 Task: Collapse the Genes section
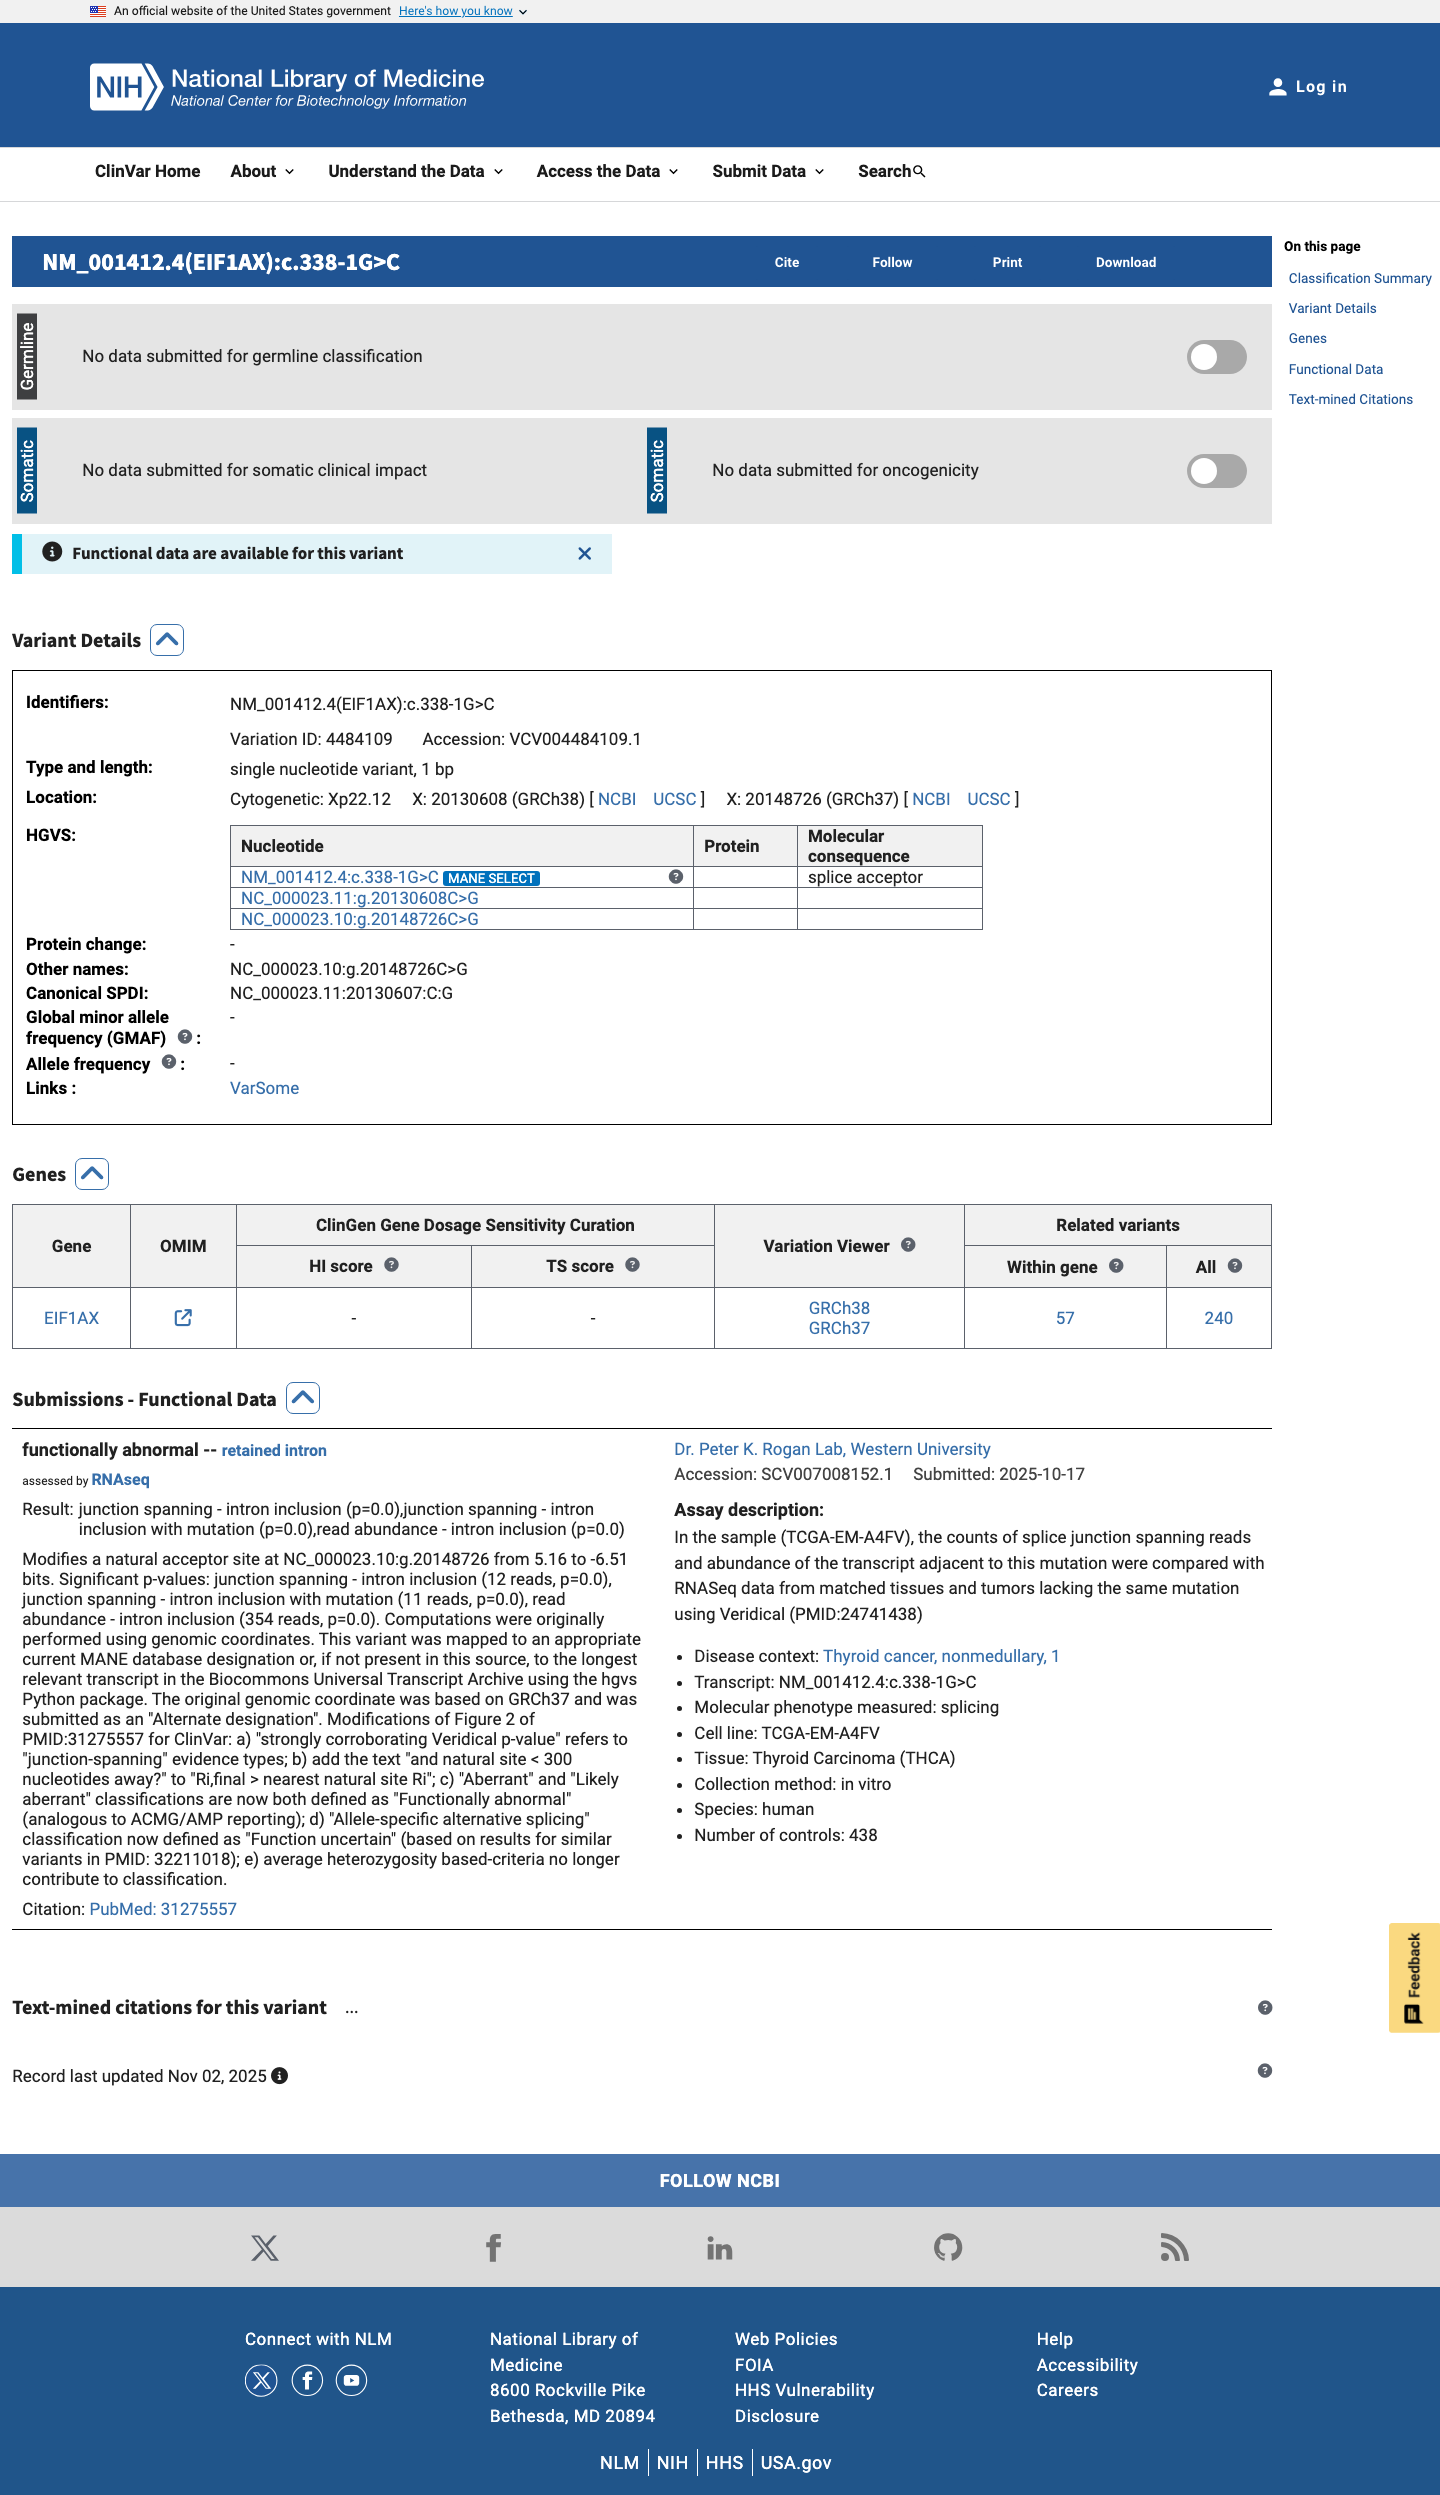pyautogui.click(x=92, y=1174)
